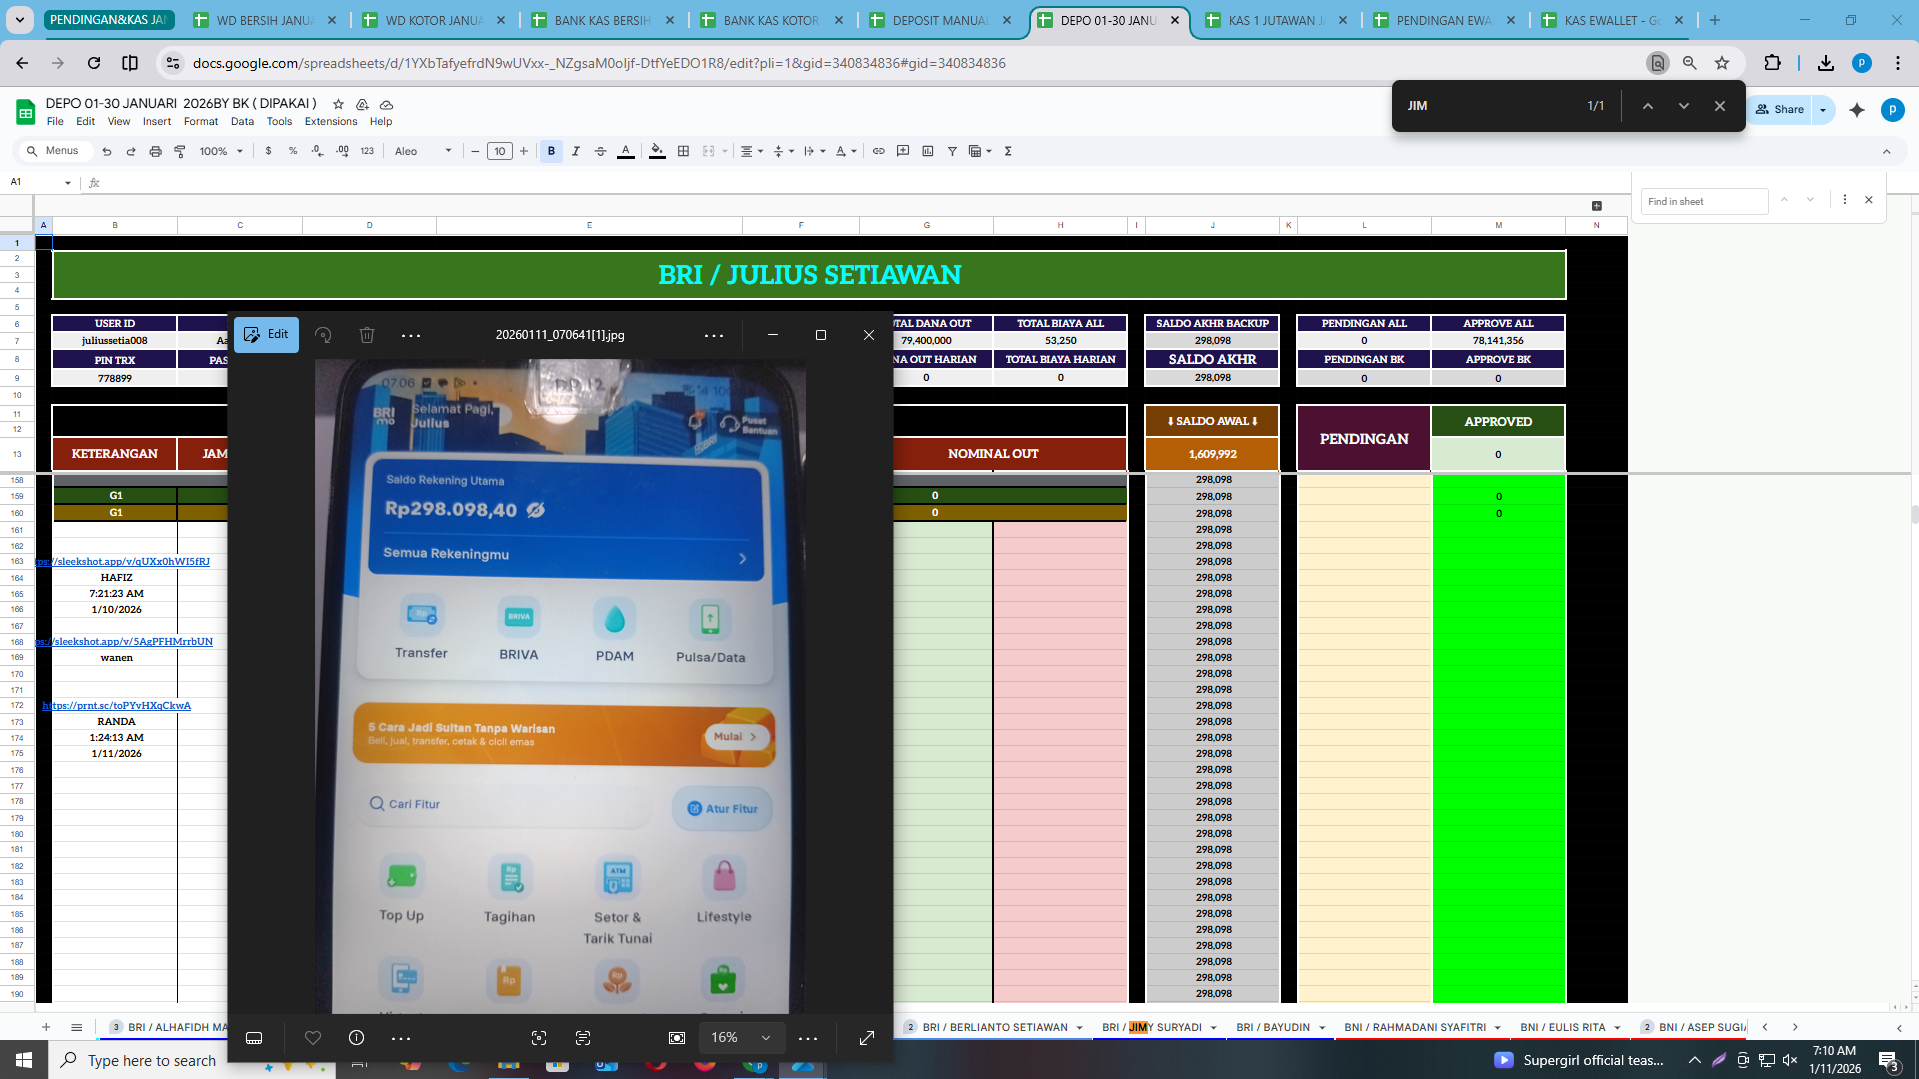Bookmark this page with star icon
This screenshot has height=1079, width=1919.
point(1722,63)
